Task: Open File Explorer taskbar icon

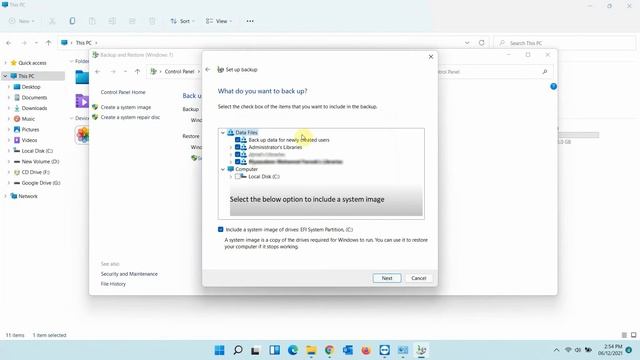Action: [x=311, y=350]
